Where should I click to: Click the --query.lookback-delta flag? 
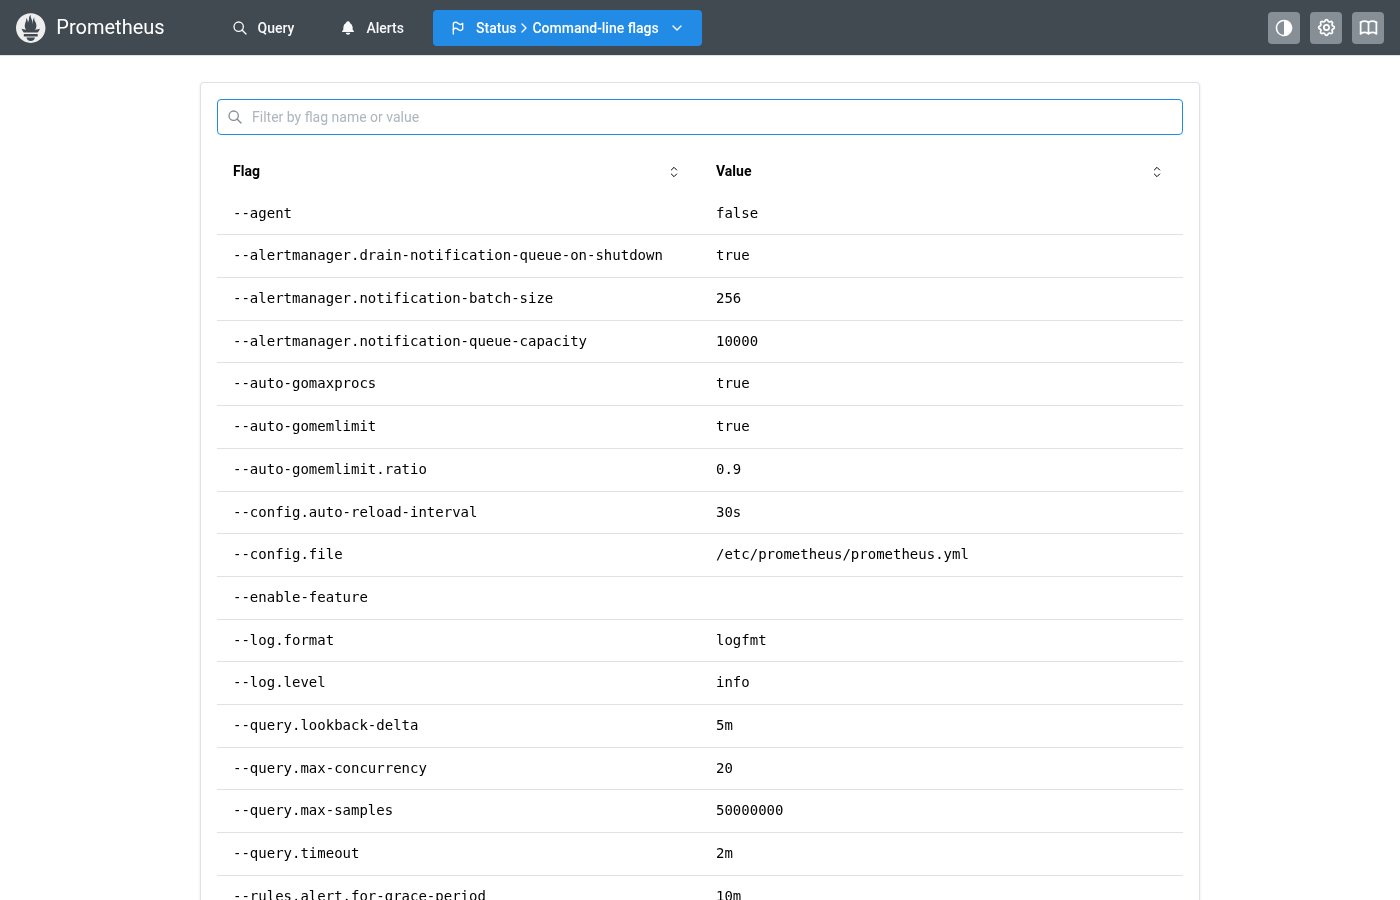coord(326,725)
